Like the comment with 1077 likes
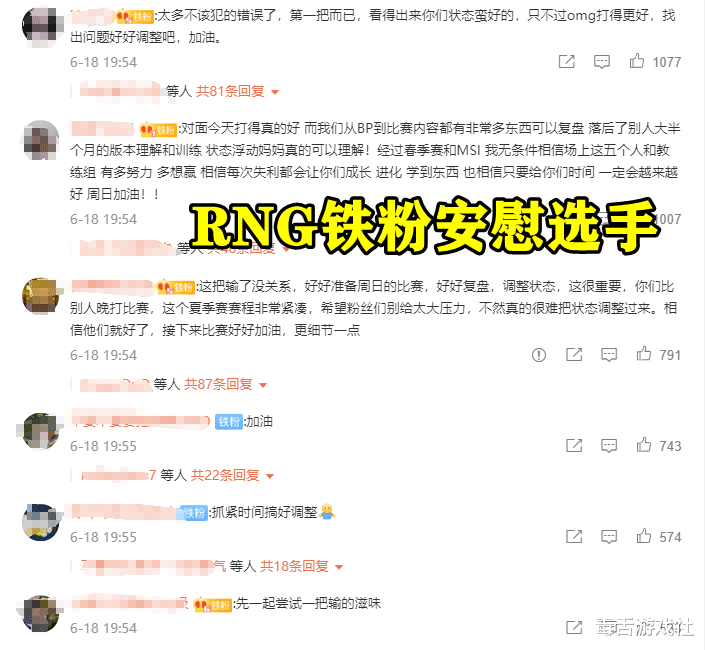The width and height of the screenshot is (705, 650). 637,61
